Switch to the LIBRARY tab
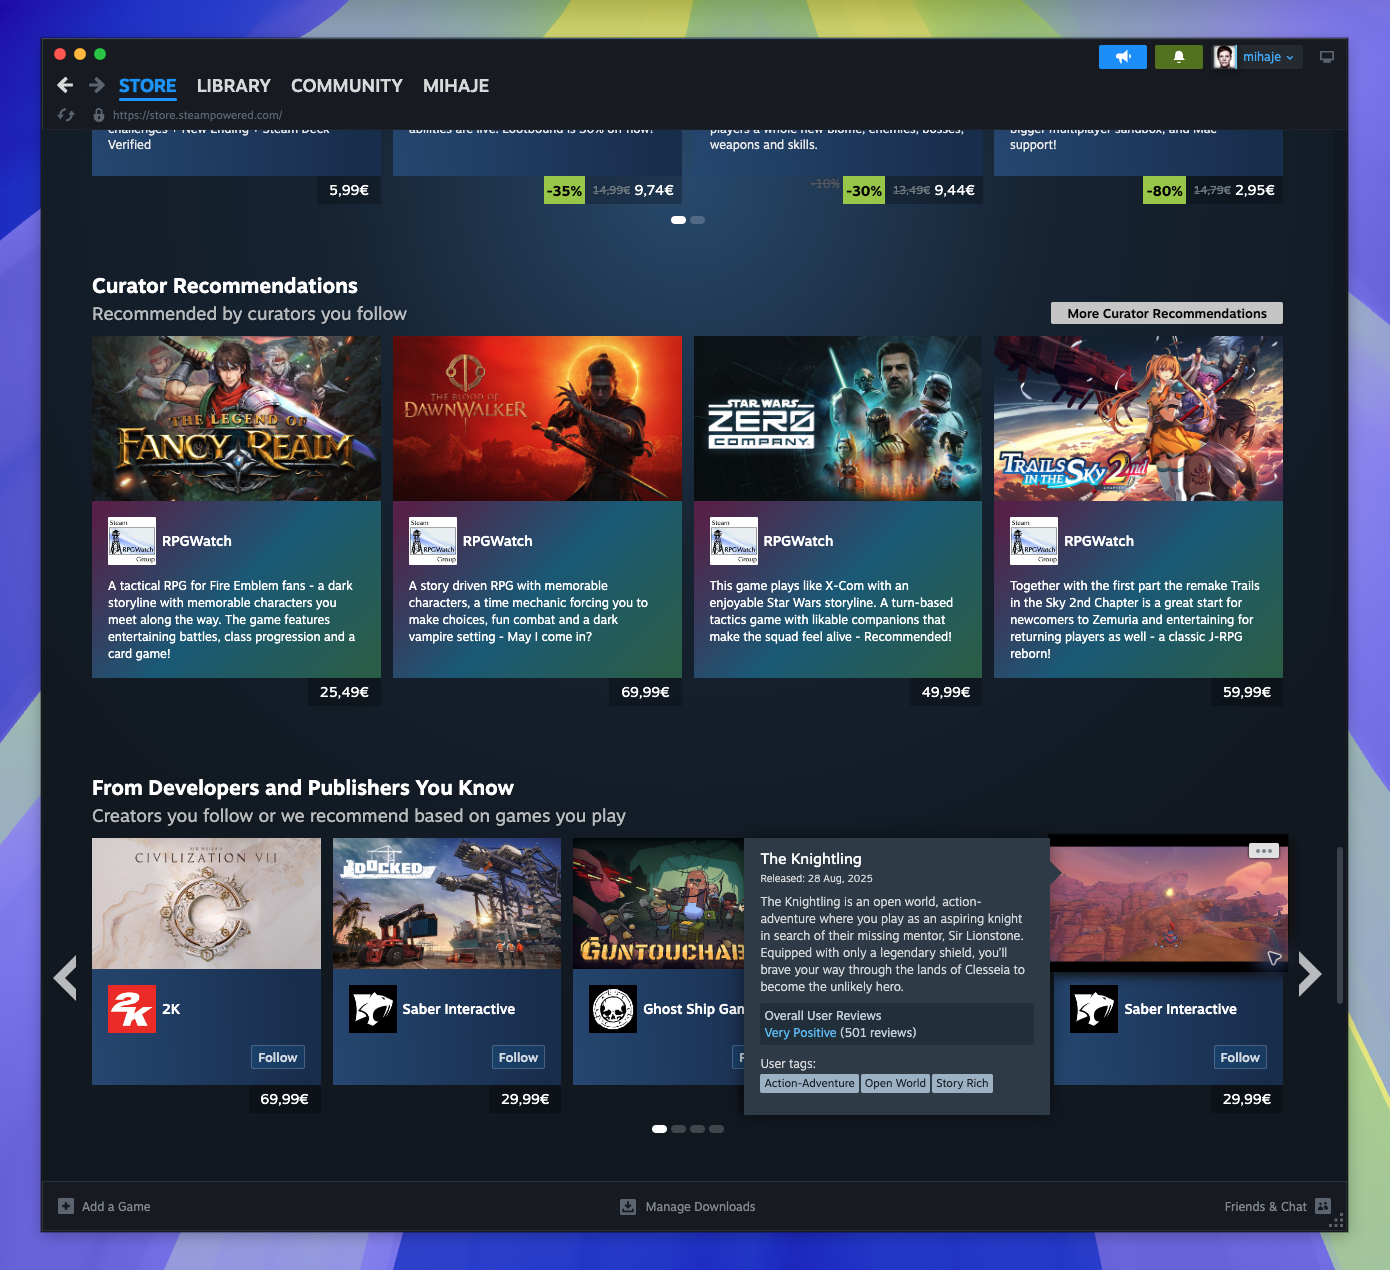Viewport: 1390px width, 1270px height. pos(234,86)
